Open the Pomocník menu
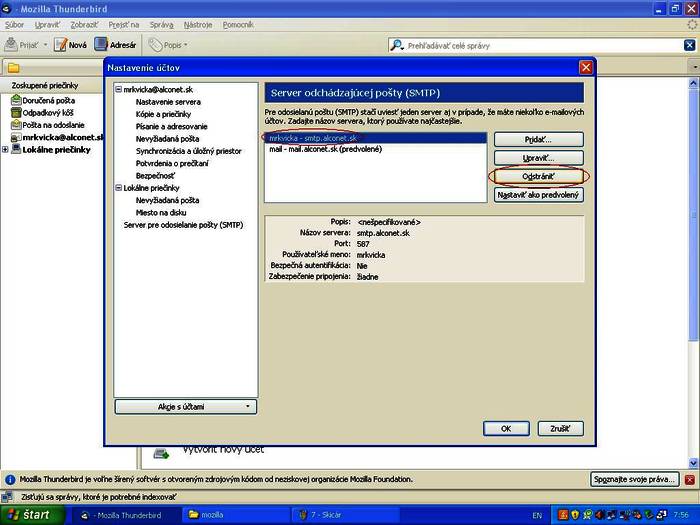Screen dimensions: 700x525 (x=238, y=25)
